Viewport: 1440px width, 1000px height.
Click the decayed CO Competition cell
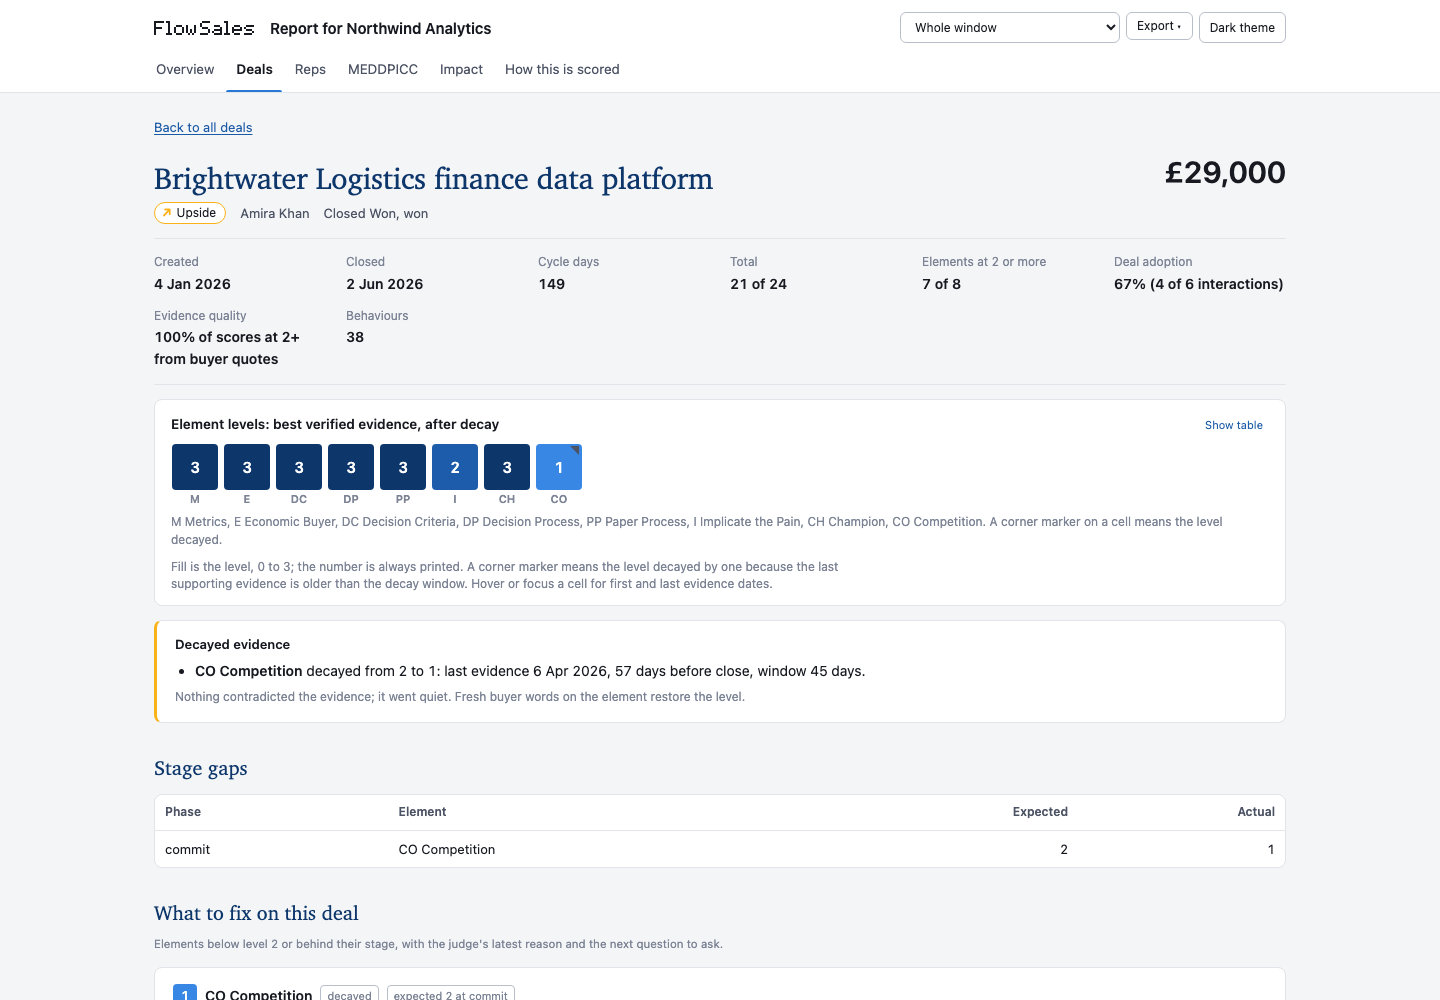[x=559, y=467]
